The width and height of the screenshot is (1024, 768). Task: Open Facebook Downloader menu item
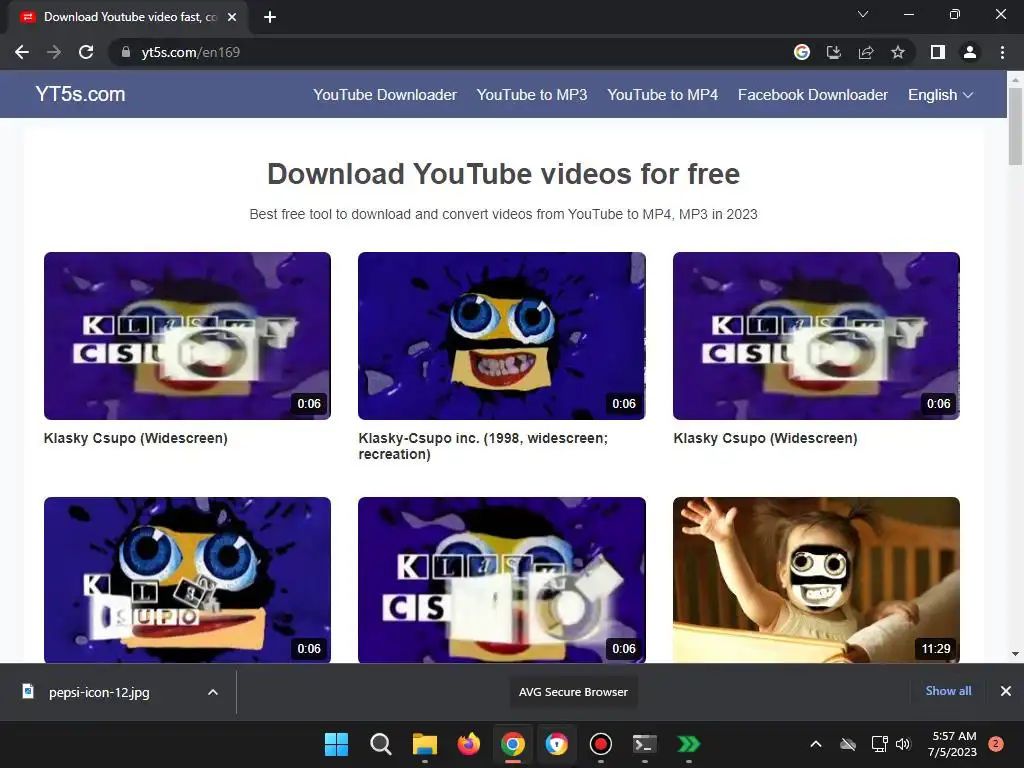point(812,95)
